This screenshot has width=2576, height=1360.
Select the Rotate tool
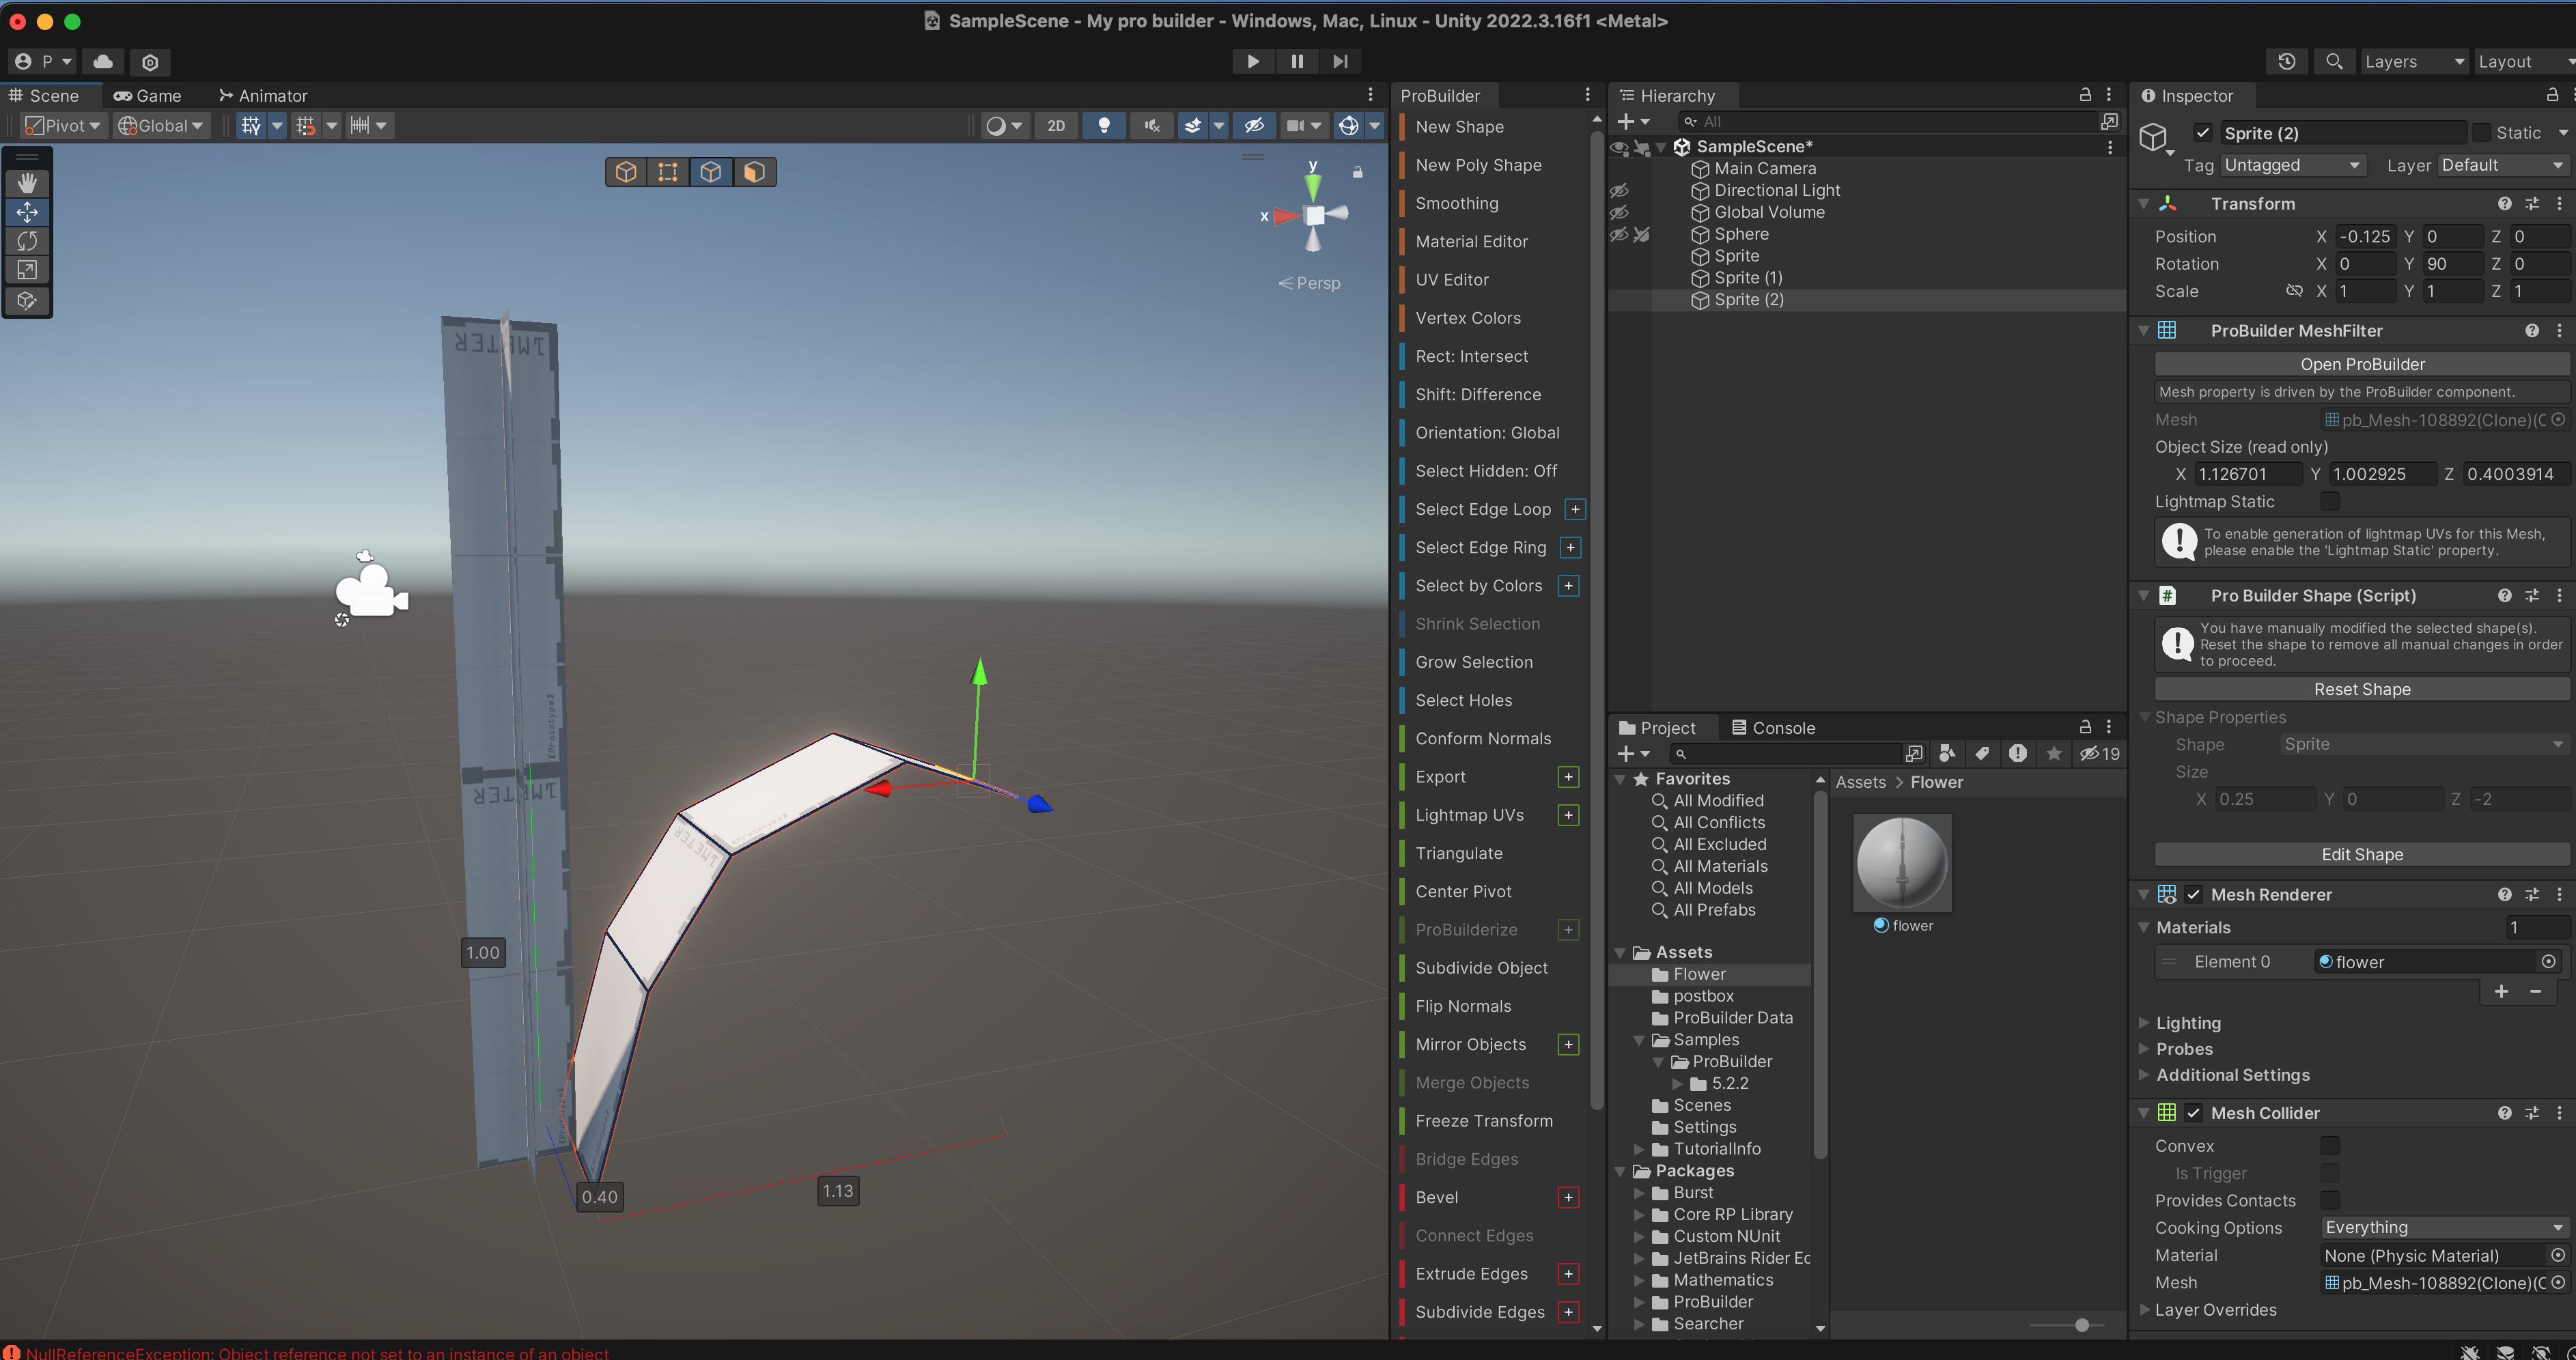click(x=27, y=241)
